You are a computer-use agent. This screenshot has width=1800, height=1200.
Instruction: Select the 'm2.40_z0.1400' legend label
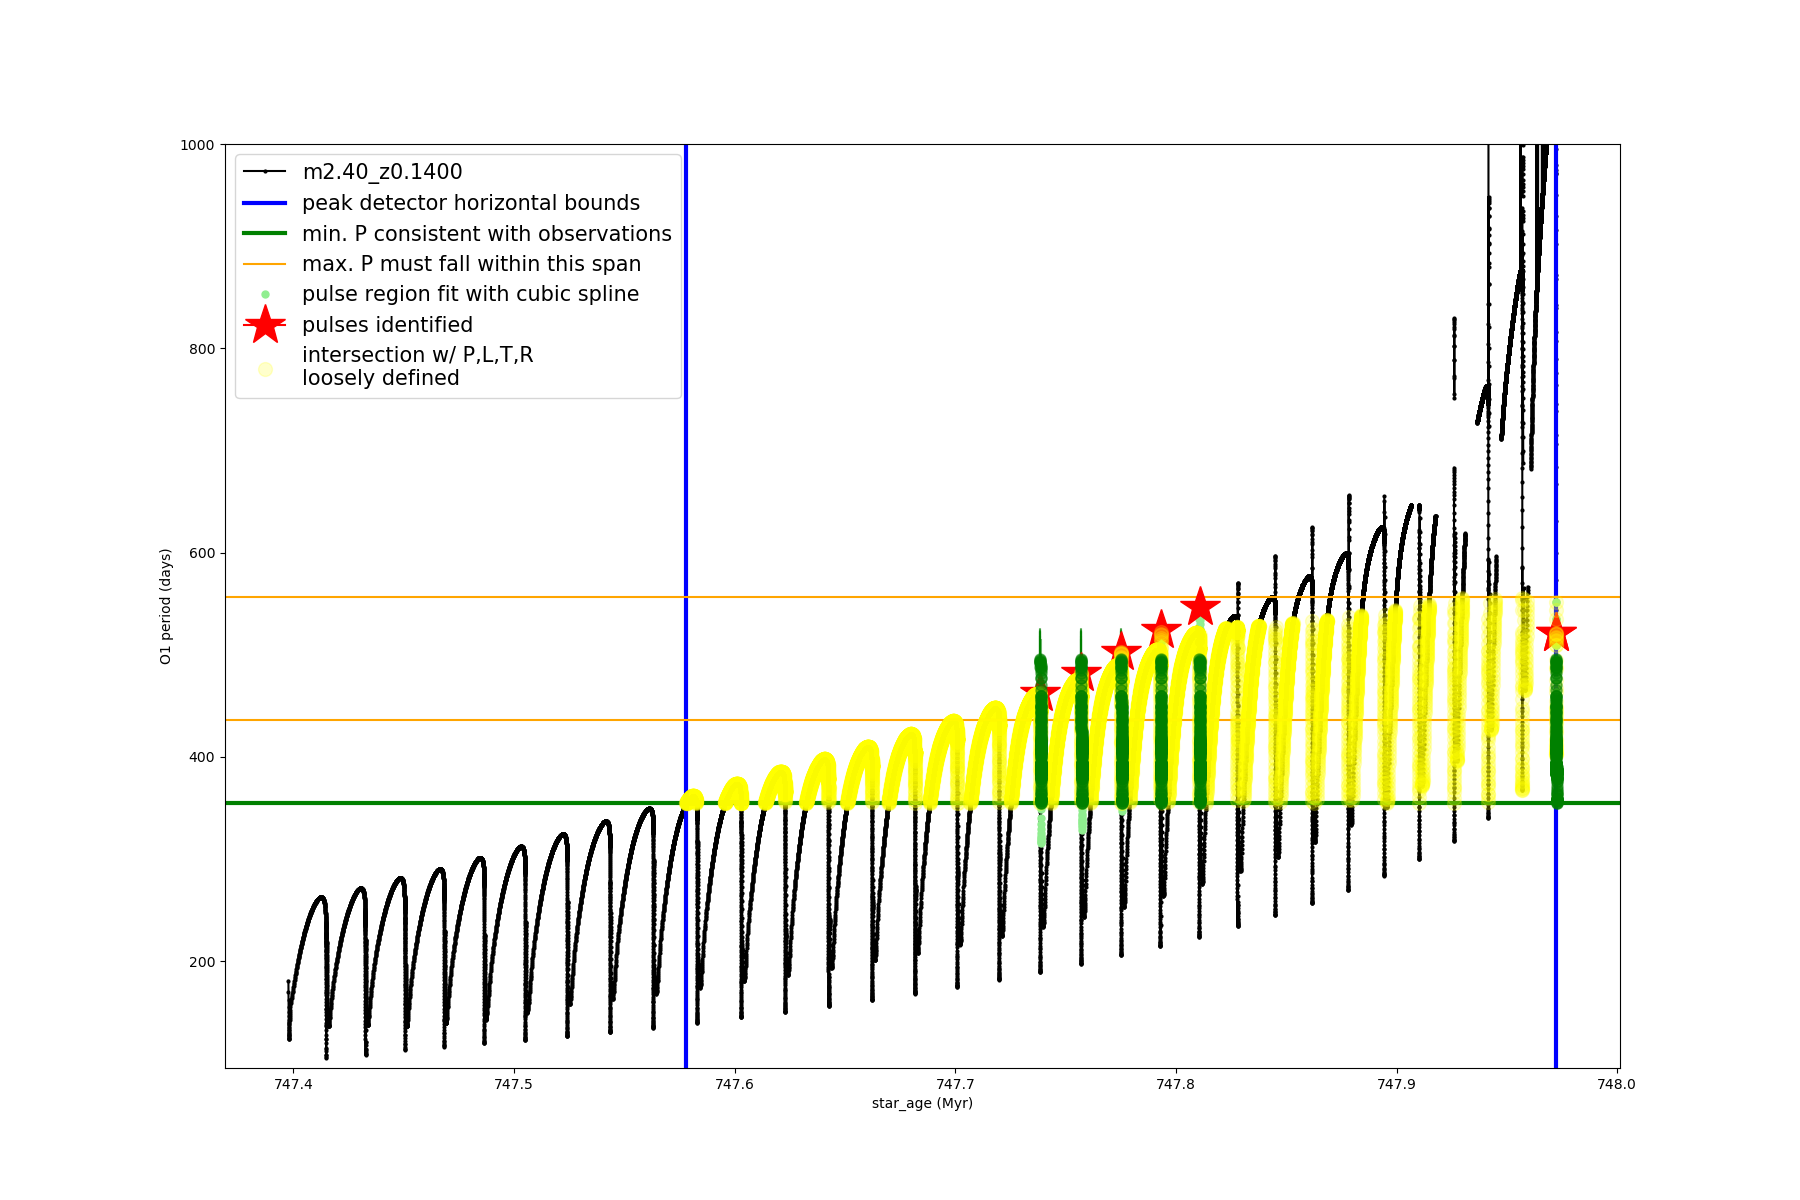[382, 172]
